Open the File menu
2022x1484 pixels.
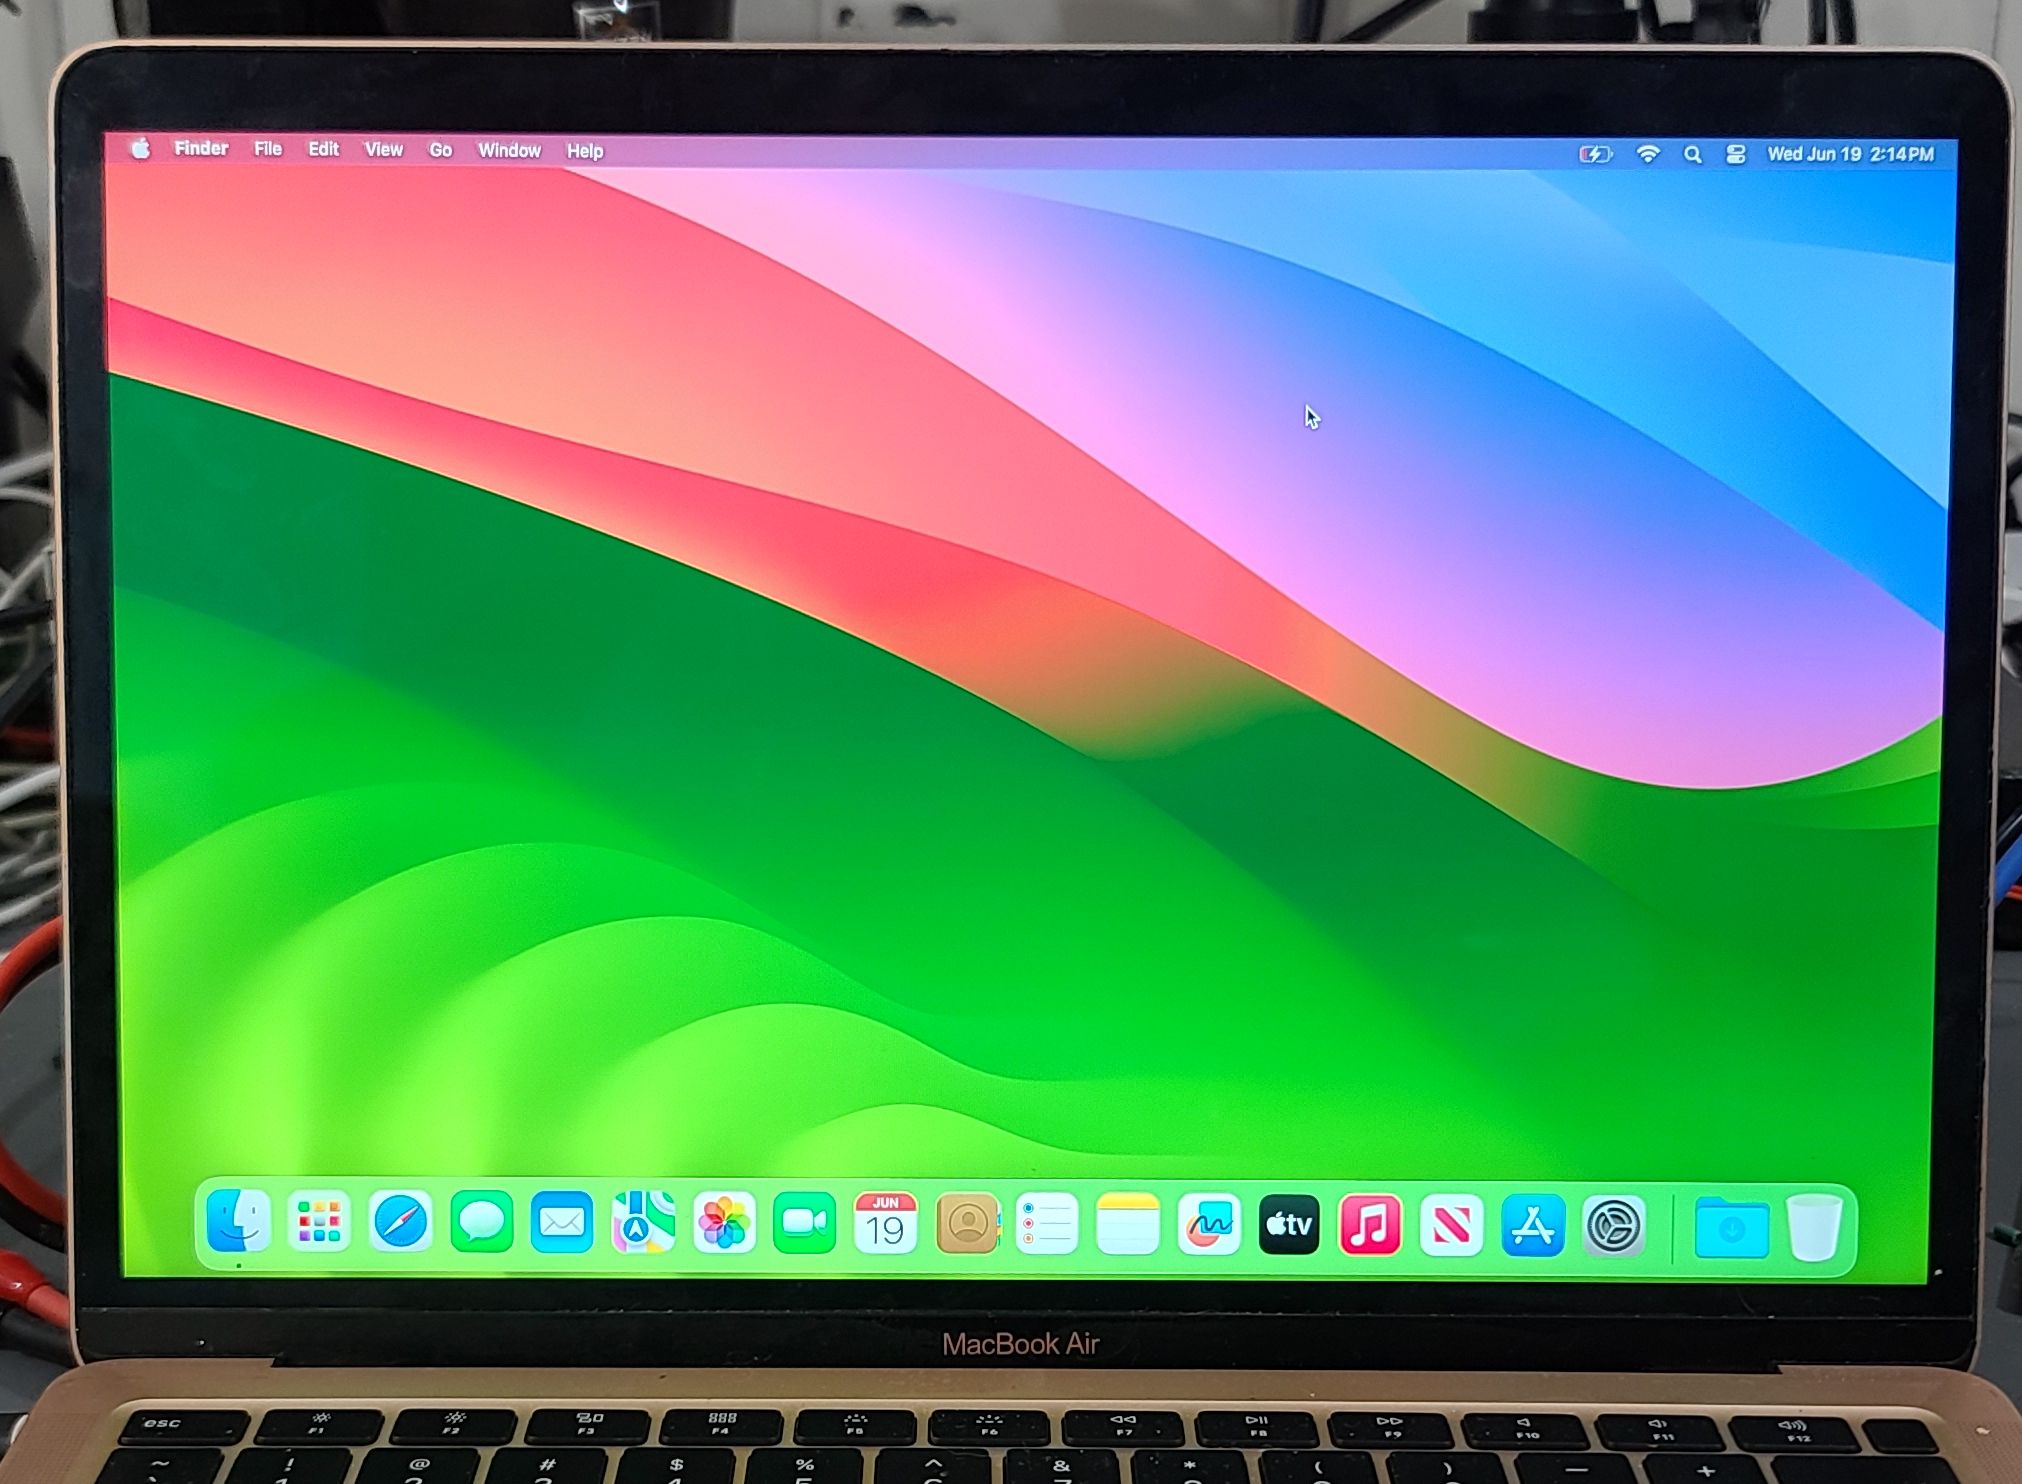[267, 148]
